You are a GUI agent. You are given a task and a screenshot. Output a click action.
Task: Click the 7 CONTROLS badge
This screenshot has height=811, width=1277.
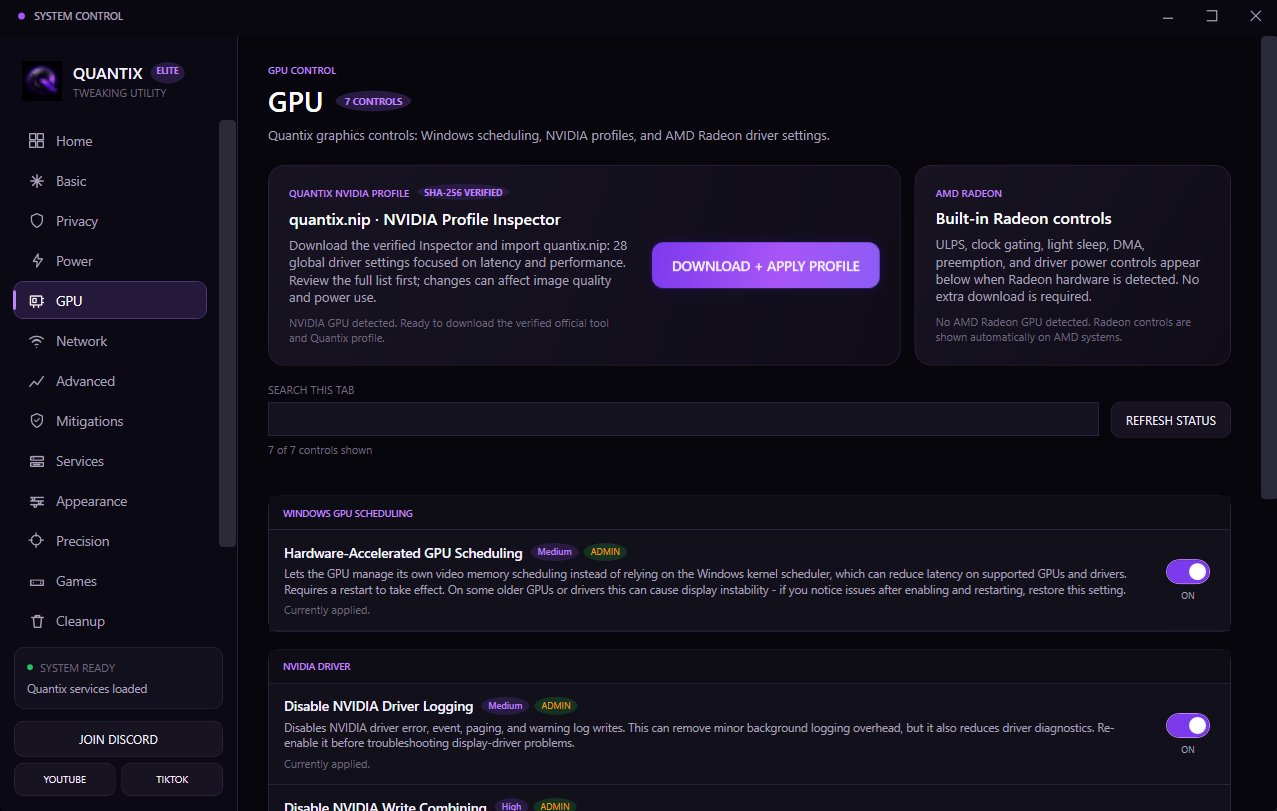(374, 101)
